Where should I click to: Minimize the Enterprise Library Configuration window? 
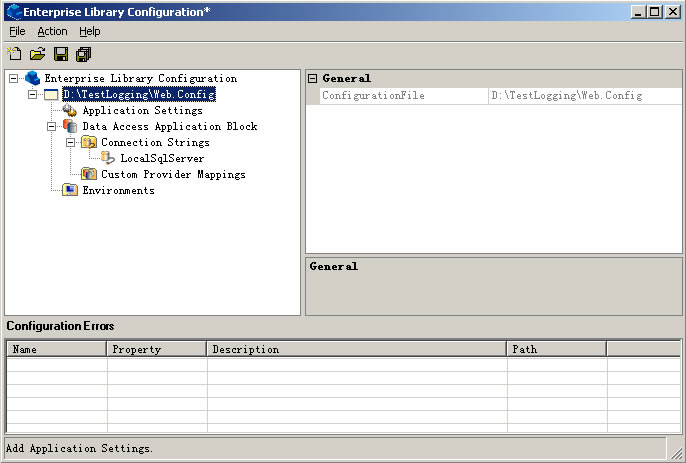pos(638,12)
